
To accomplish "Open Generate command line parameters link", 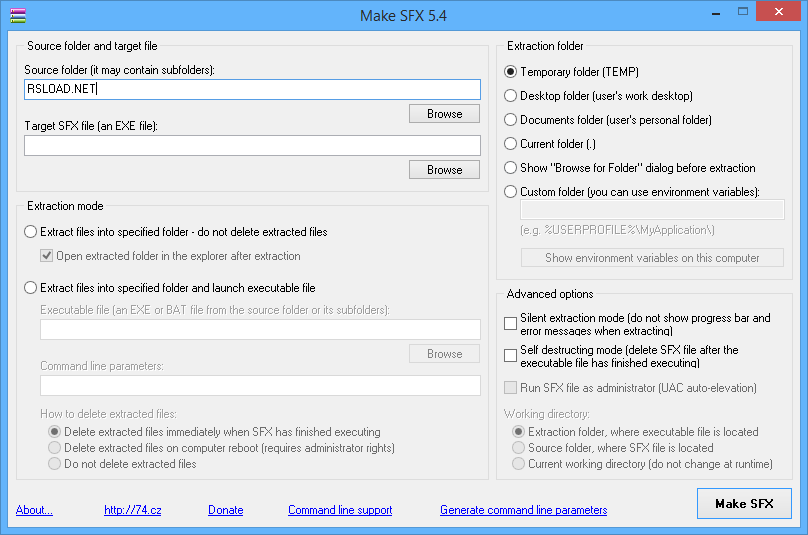I will pyautogui.click(x=523, y=510).
